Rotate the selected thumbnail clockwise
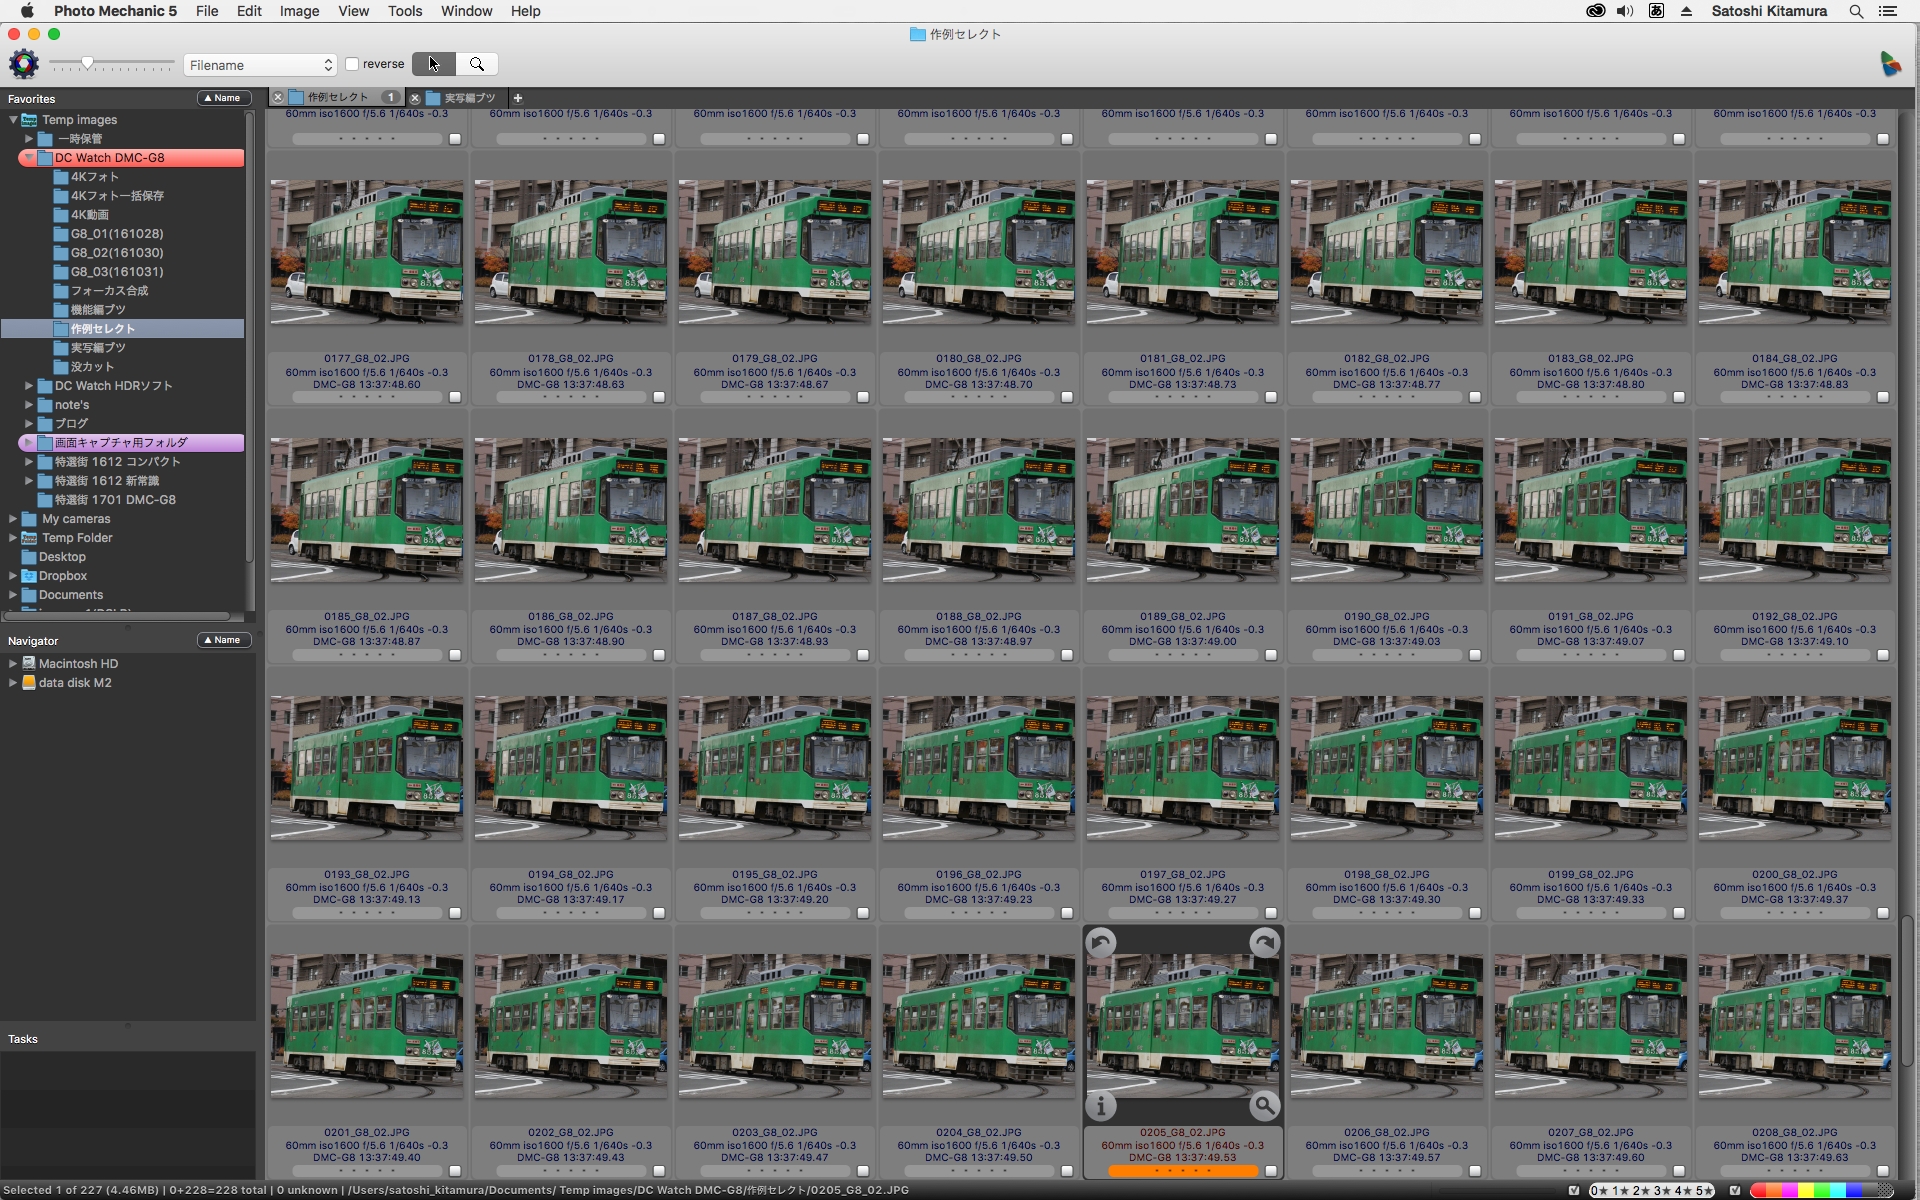The height and width of the screenshot is (1200, 1920). click(1264, 942)
